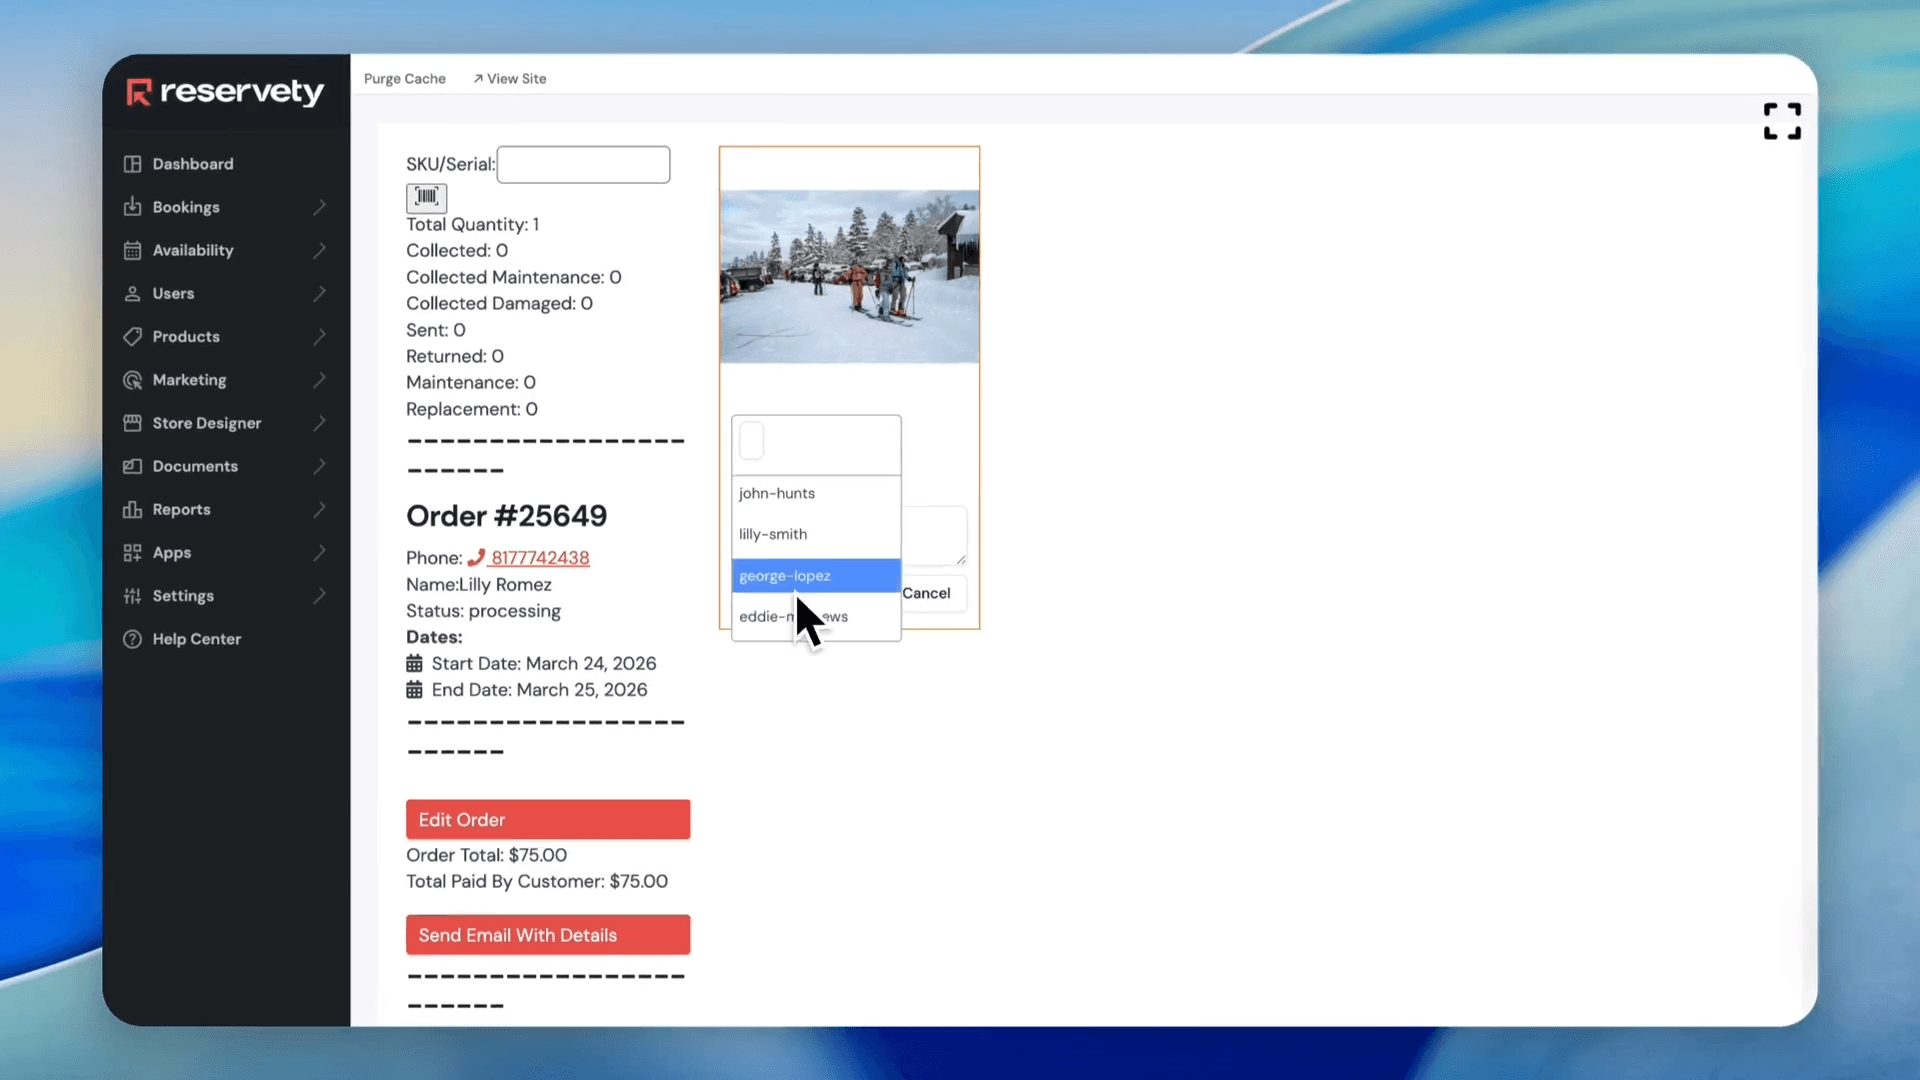Image resolution: width=1920 pixels, height=1080 pixels.
Task: Open the Help Center menu item
Action: tap(196, 639)
